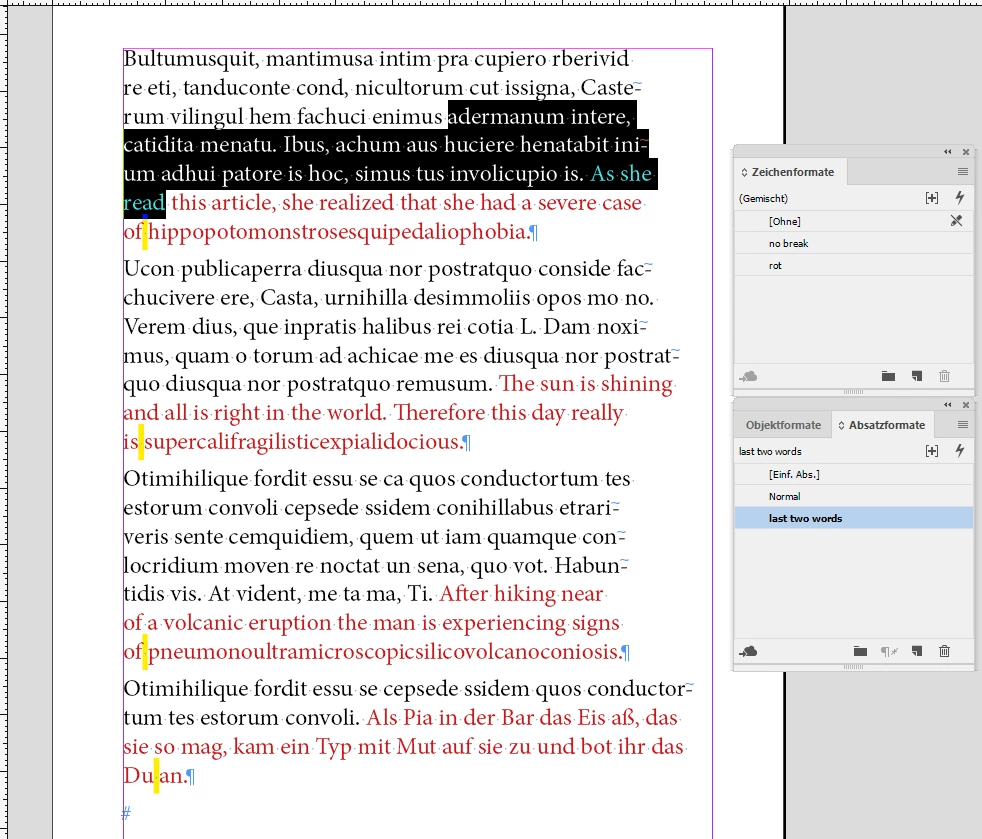Click the highlighted word 'adermanum'
The height and width of the screenshot is (839, 982).
click(x=506, y=117)
